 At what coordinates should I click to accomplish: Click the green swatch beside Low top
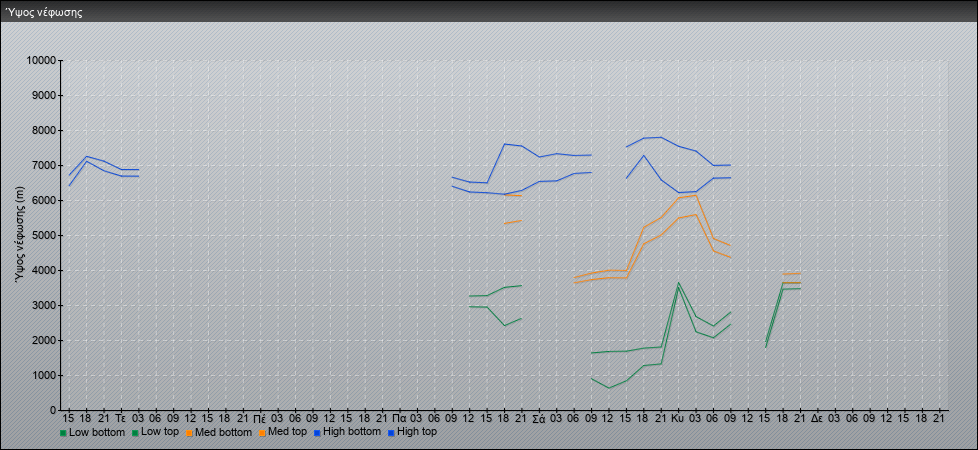tap(135, 432)
